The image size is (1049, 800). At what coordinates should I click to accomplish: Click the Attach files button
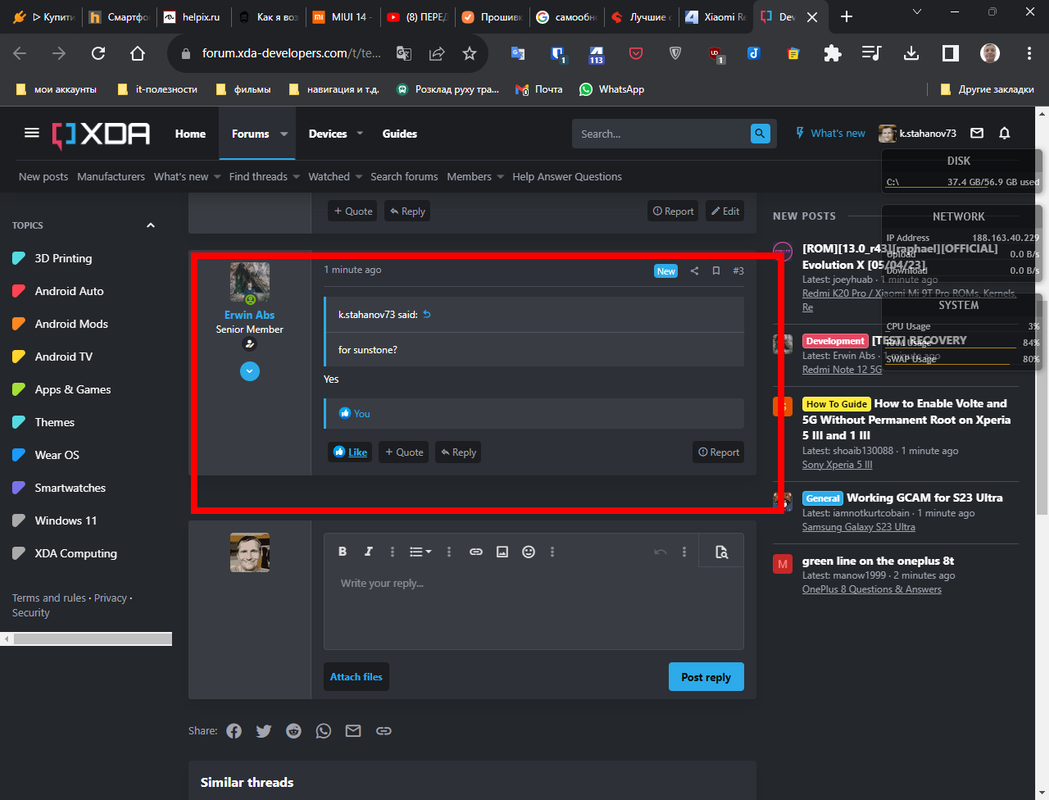pos(356,677)
